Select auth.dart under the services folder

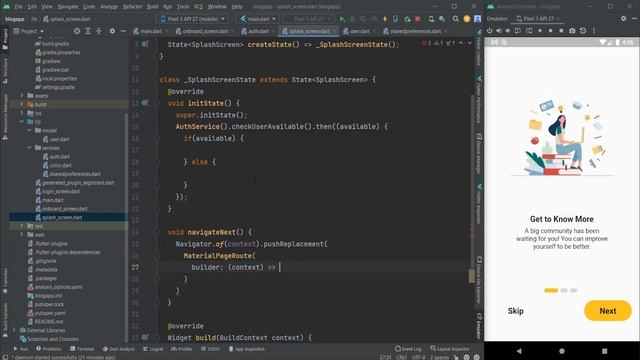(60, 157)
